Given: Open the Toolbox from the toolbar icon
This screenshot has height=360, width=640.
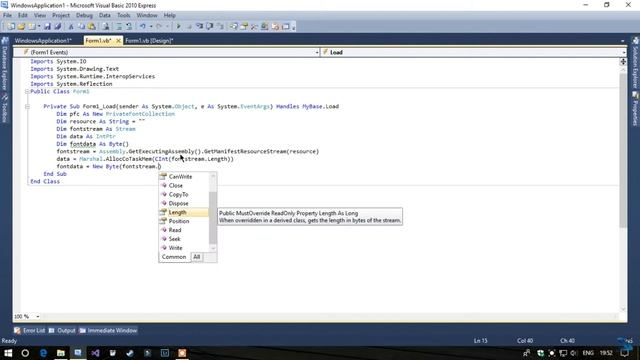Looking at the screenshot, I should coord(254,27).
